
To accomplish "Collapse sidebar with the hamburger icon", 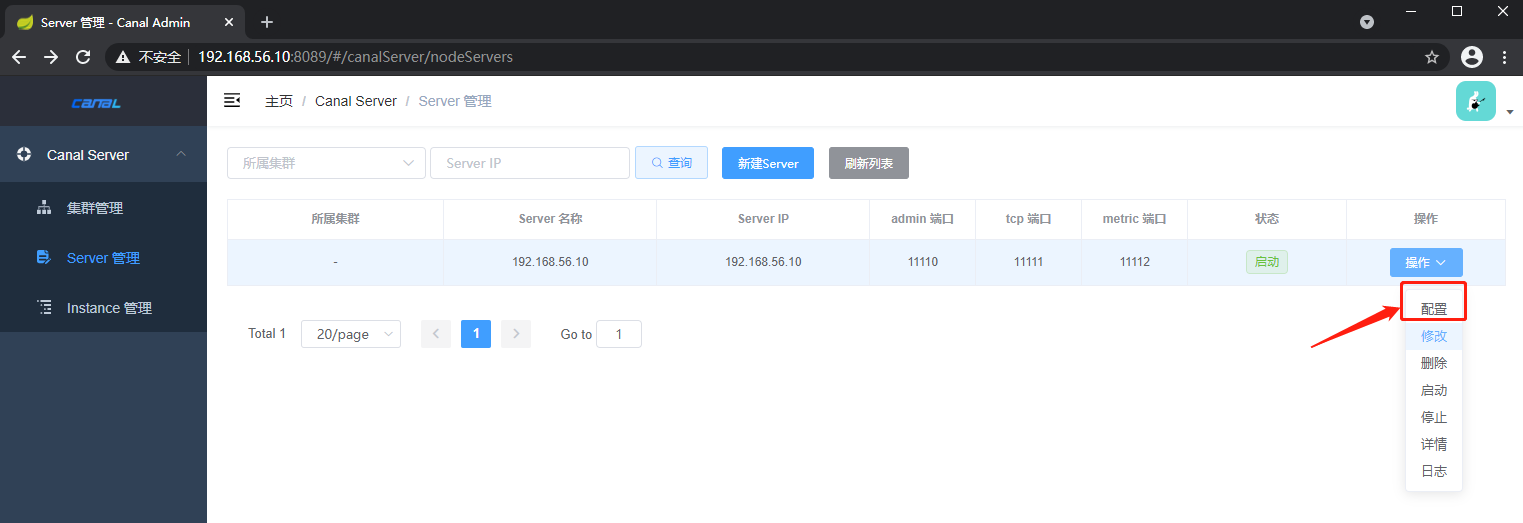I will pos(232,100).
